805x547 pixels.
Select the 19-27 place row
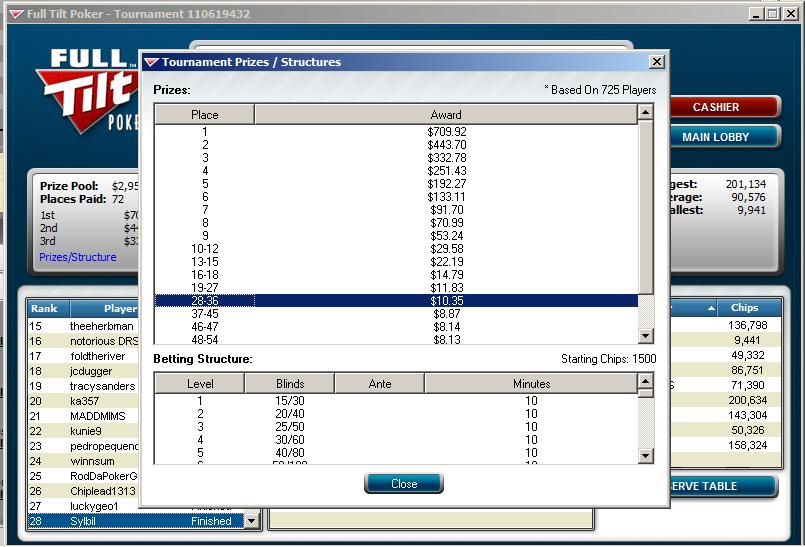(x=396, y=288)
